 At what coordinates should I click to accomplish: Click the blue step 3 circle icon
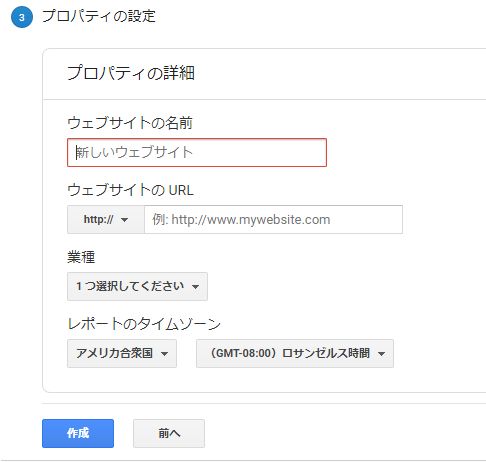[22, 17]
